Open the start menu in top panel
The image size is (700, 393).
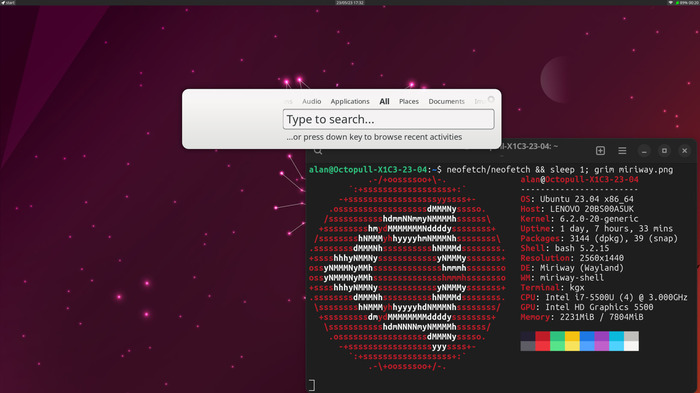click(8, 3)
